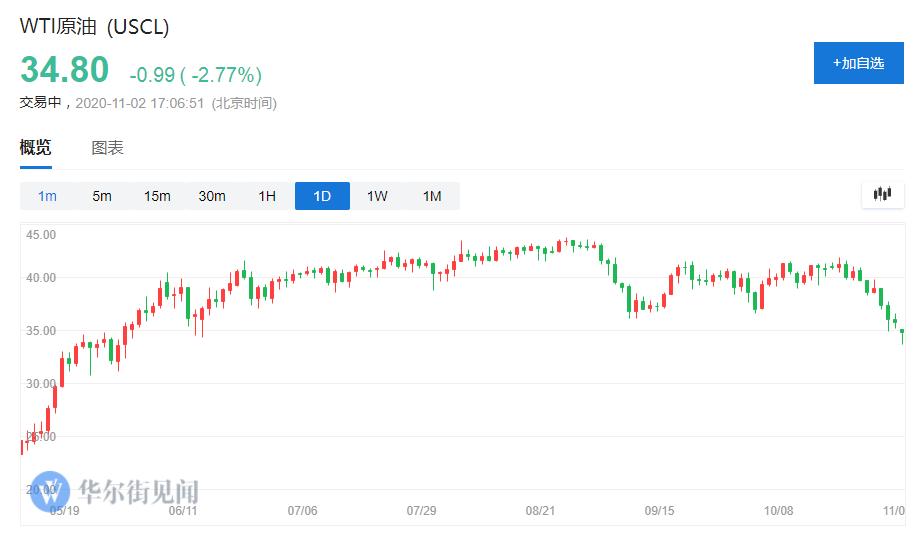Select the 1m timeframe
Screen dimensions: 923x537
tap(47, 196)
